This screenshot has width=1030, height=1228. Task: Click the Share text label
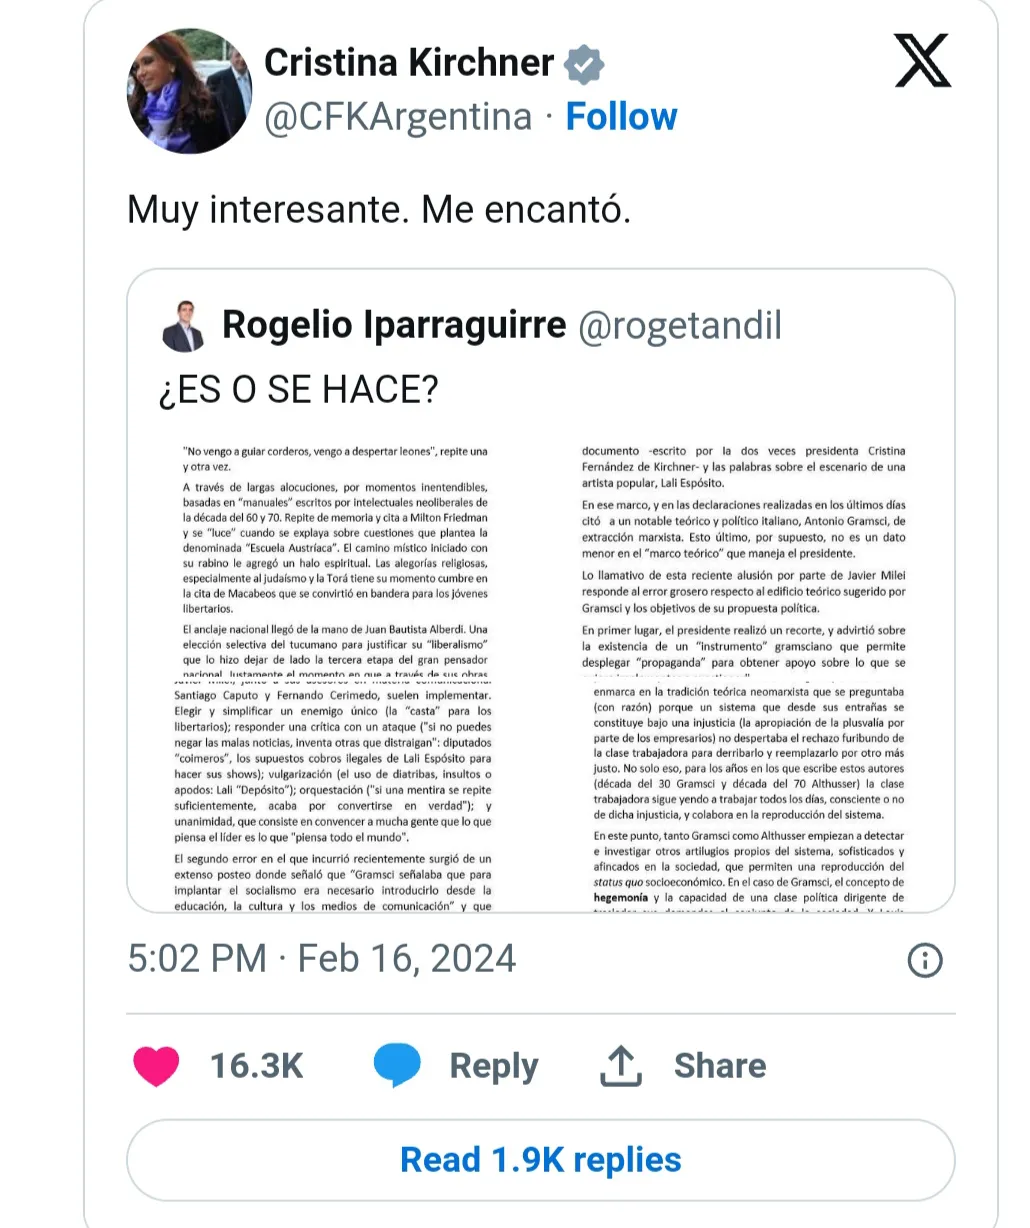(719, 1066)
